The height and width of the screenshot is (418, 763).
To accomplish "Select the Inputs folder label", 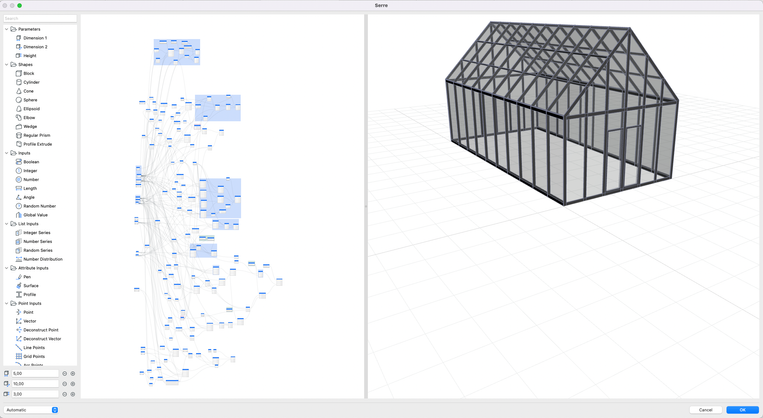I will [x=24, y=153].
